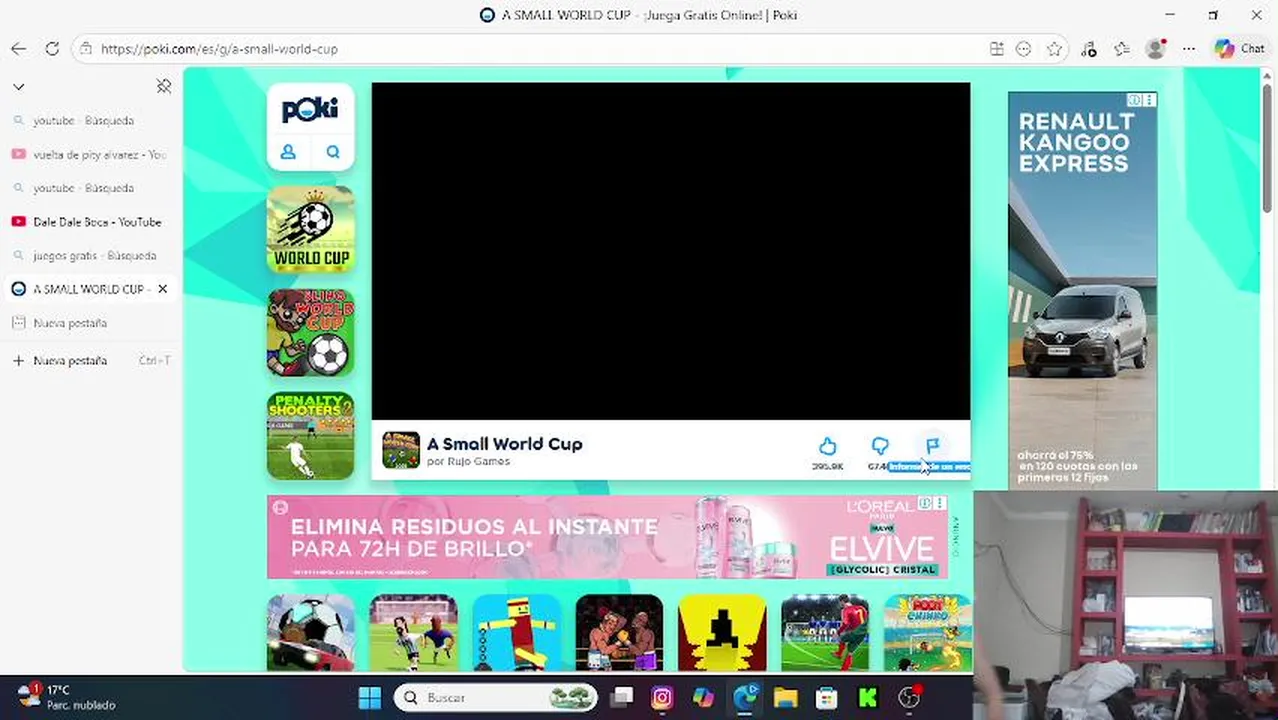Viewport: 1278px width, 720px height.
Task: Open the World Cup game thumbnail in sidebar
Action: [x=310, y=229]
